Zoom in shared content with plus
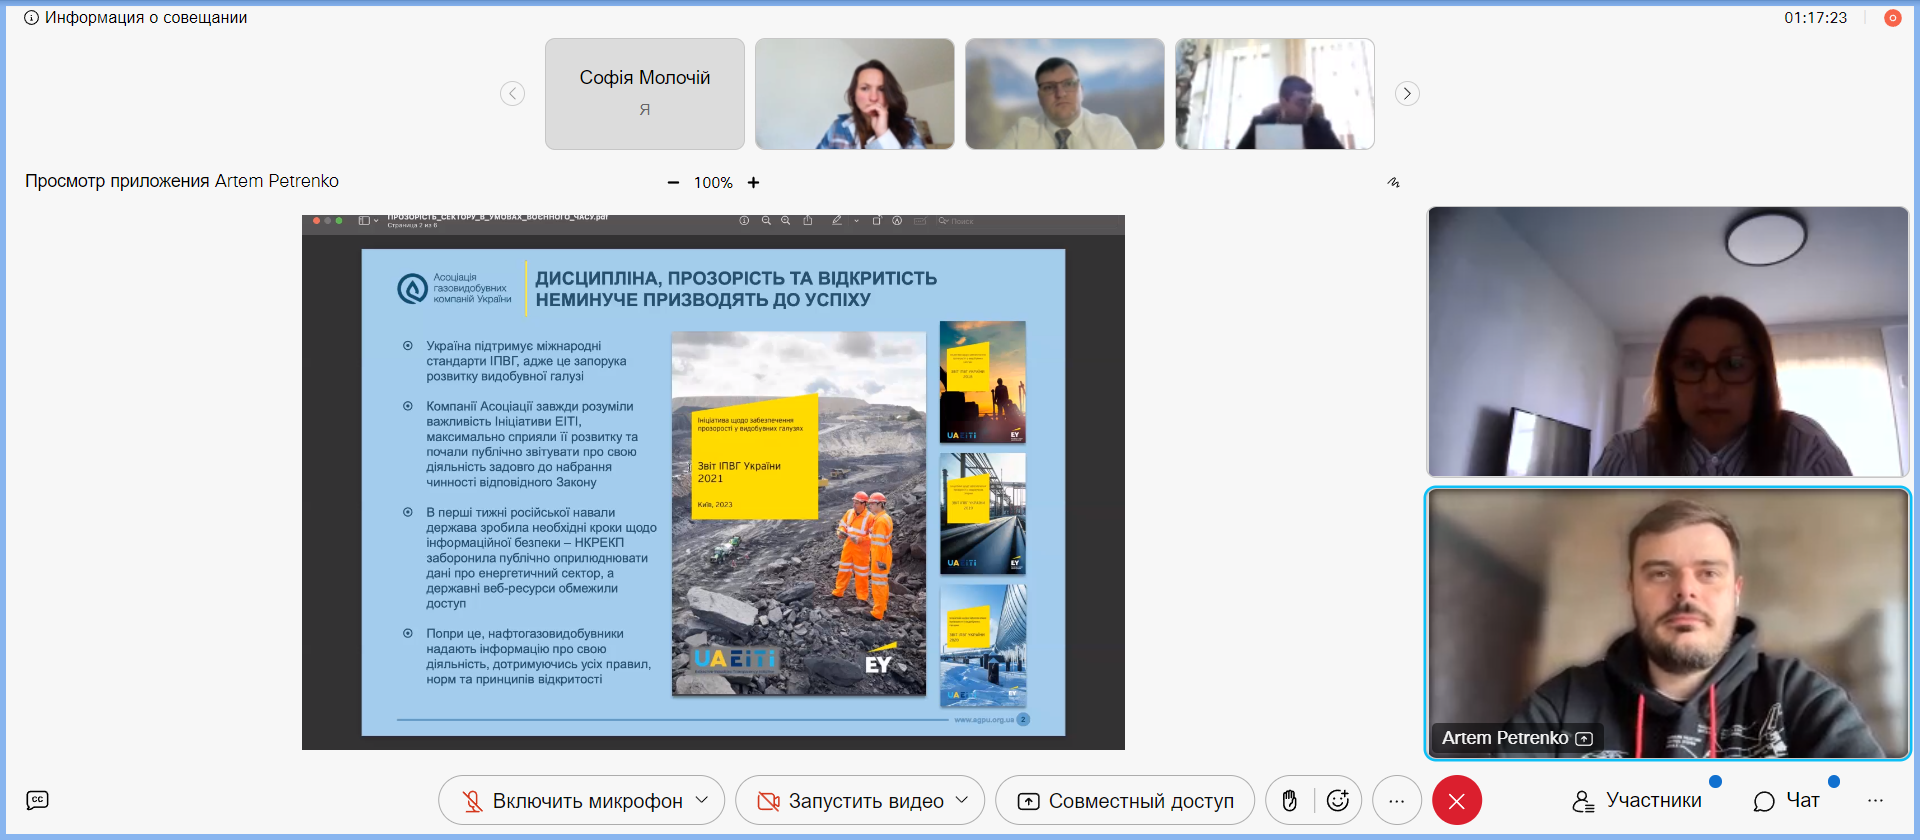Image resolution: width=1920 pixels, height=840 pixels. coord(753,183)
